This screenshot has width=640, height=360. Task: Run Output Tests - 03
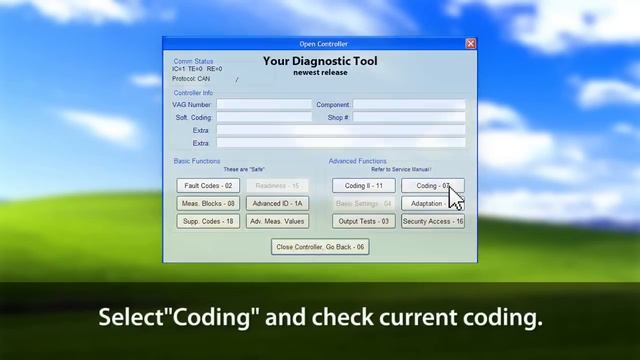(x=364, y=221)
